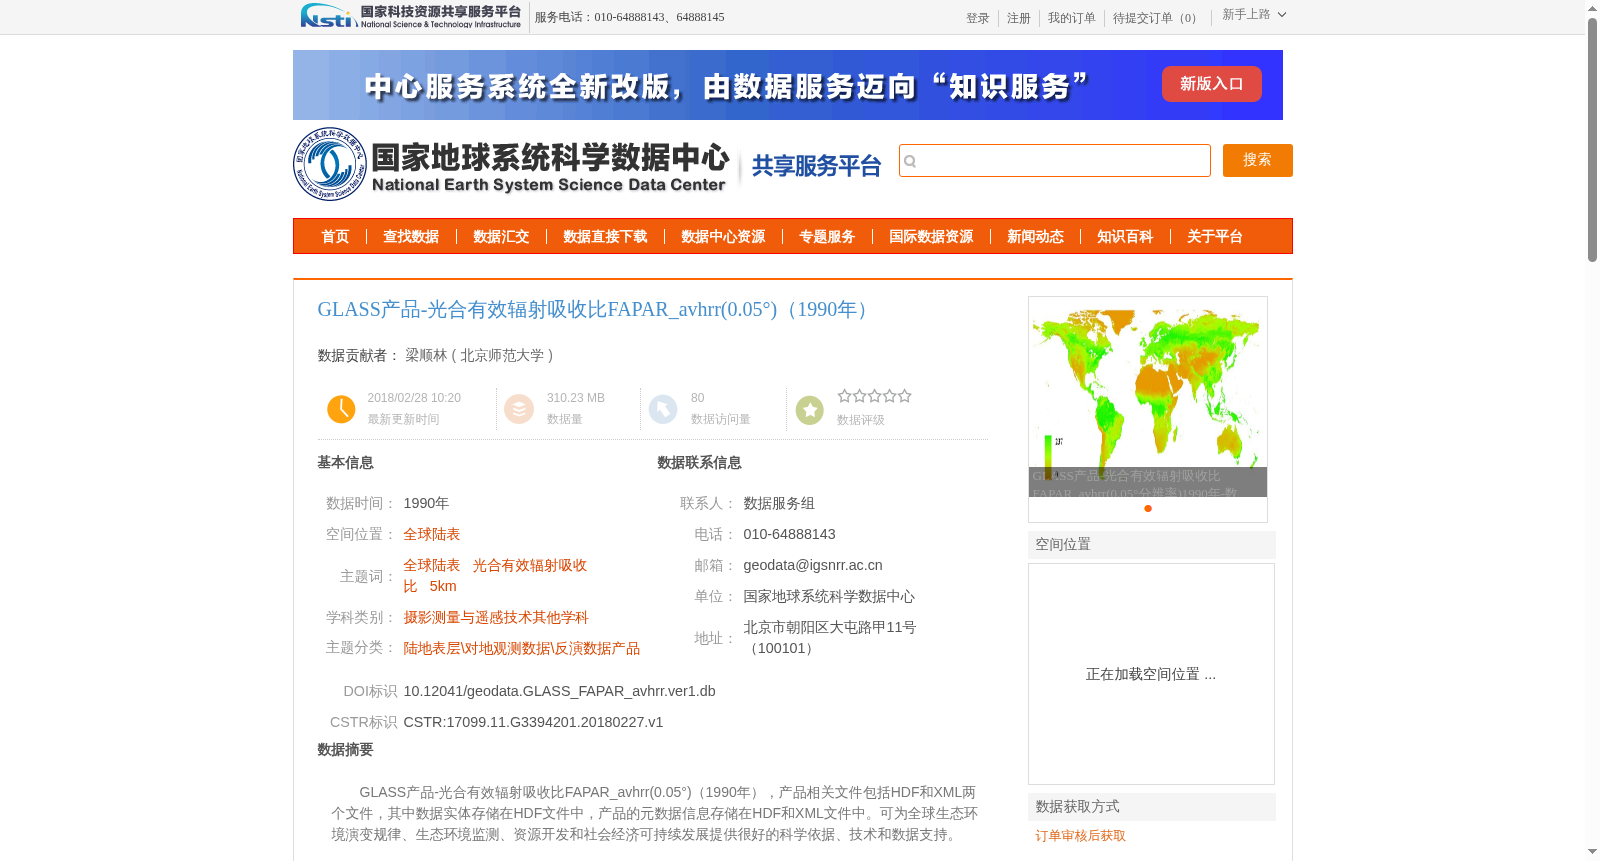Click the data visit count icon
This screenshot has width=1600, height=861.
(663, 409)
